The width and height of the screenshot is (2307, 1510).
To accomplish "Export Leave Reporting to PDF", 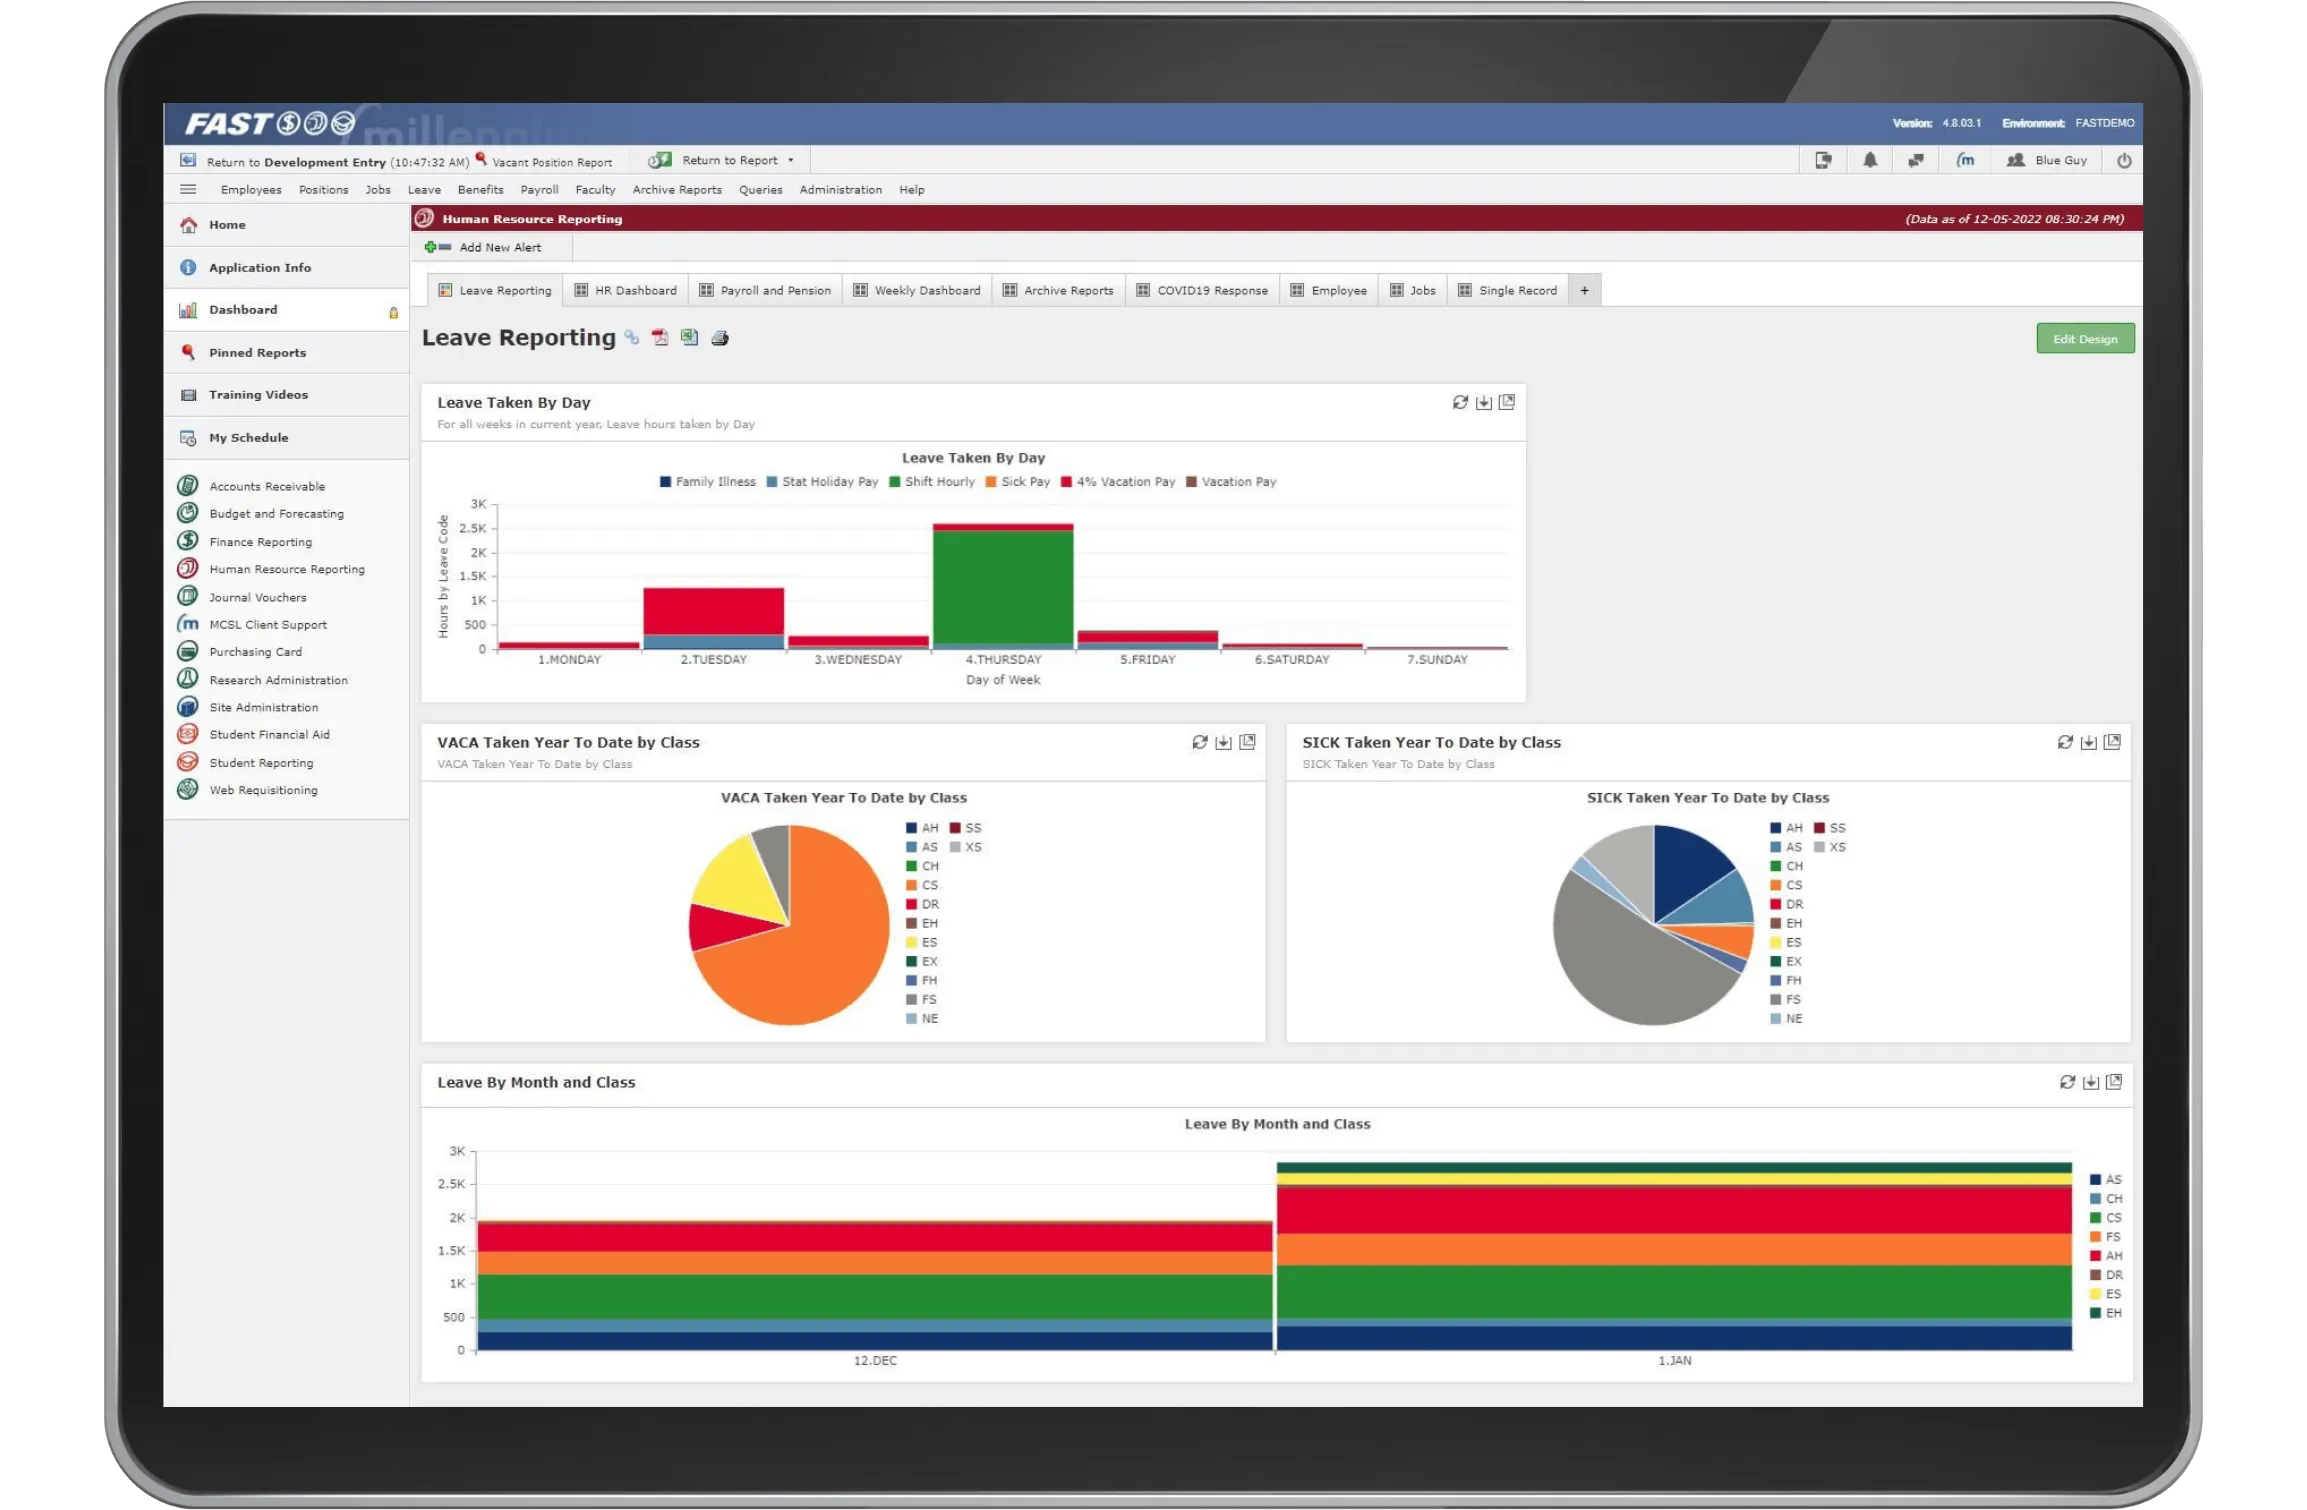I will (660, 338).
